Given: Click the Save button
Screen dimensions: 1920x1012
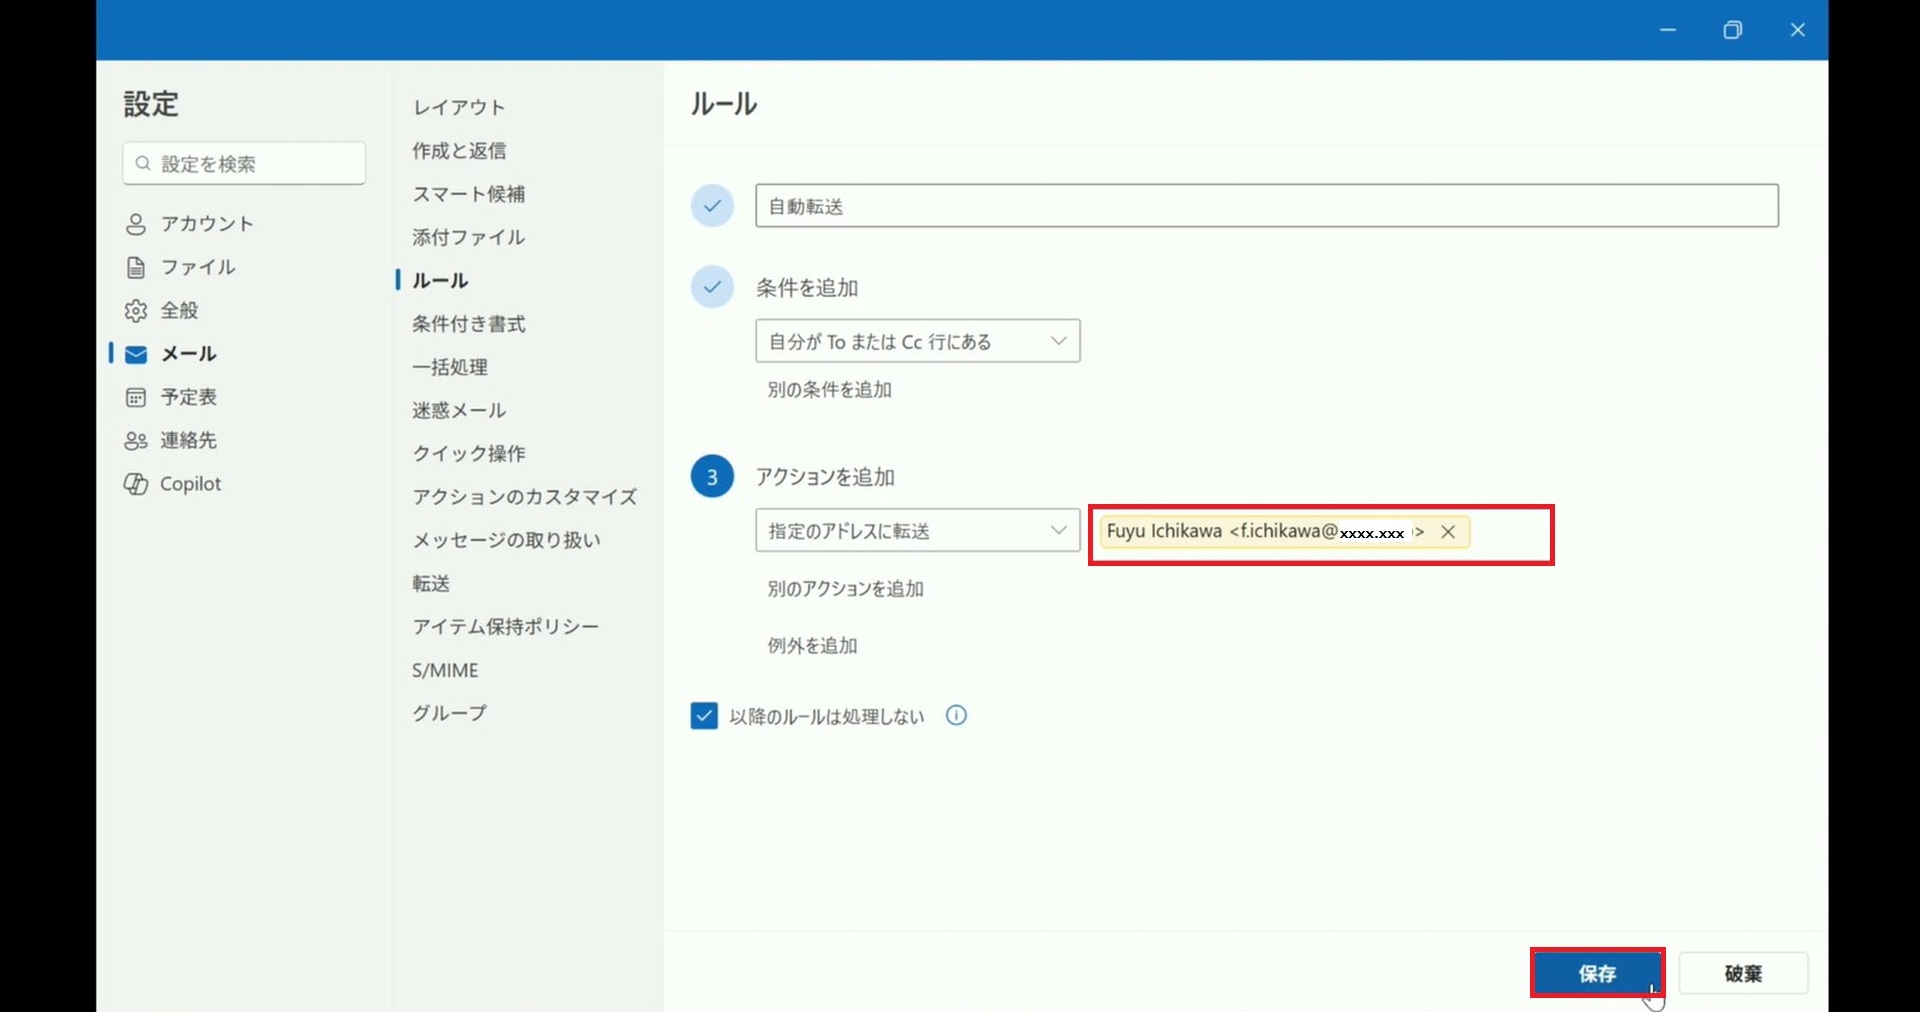Looking at the screenshot, I should coord(1596,973).
